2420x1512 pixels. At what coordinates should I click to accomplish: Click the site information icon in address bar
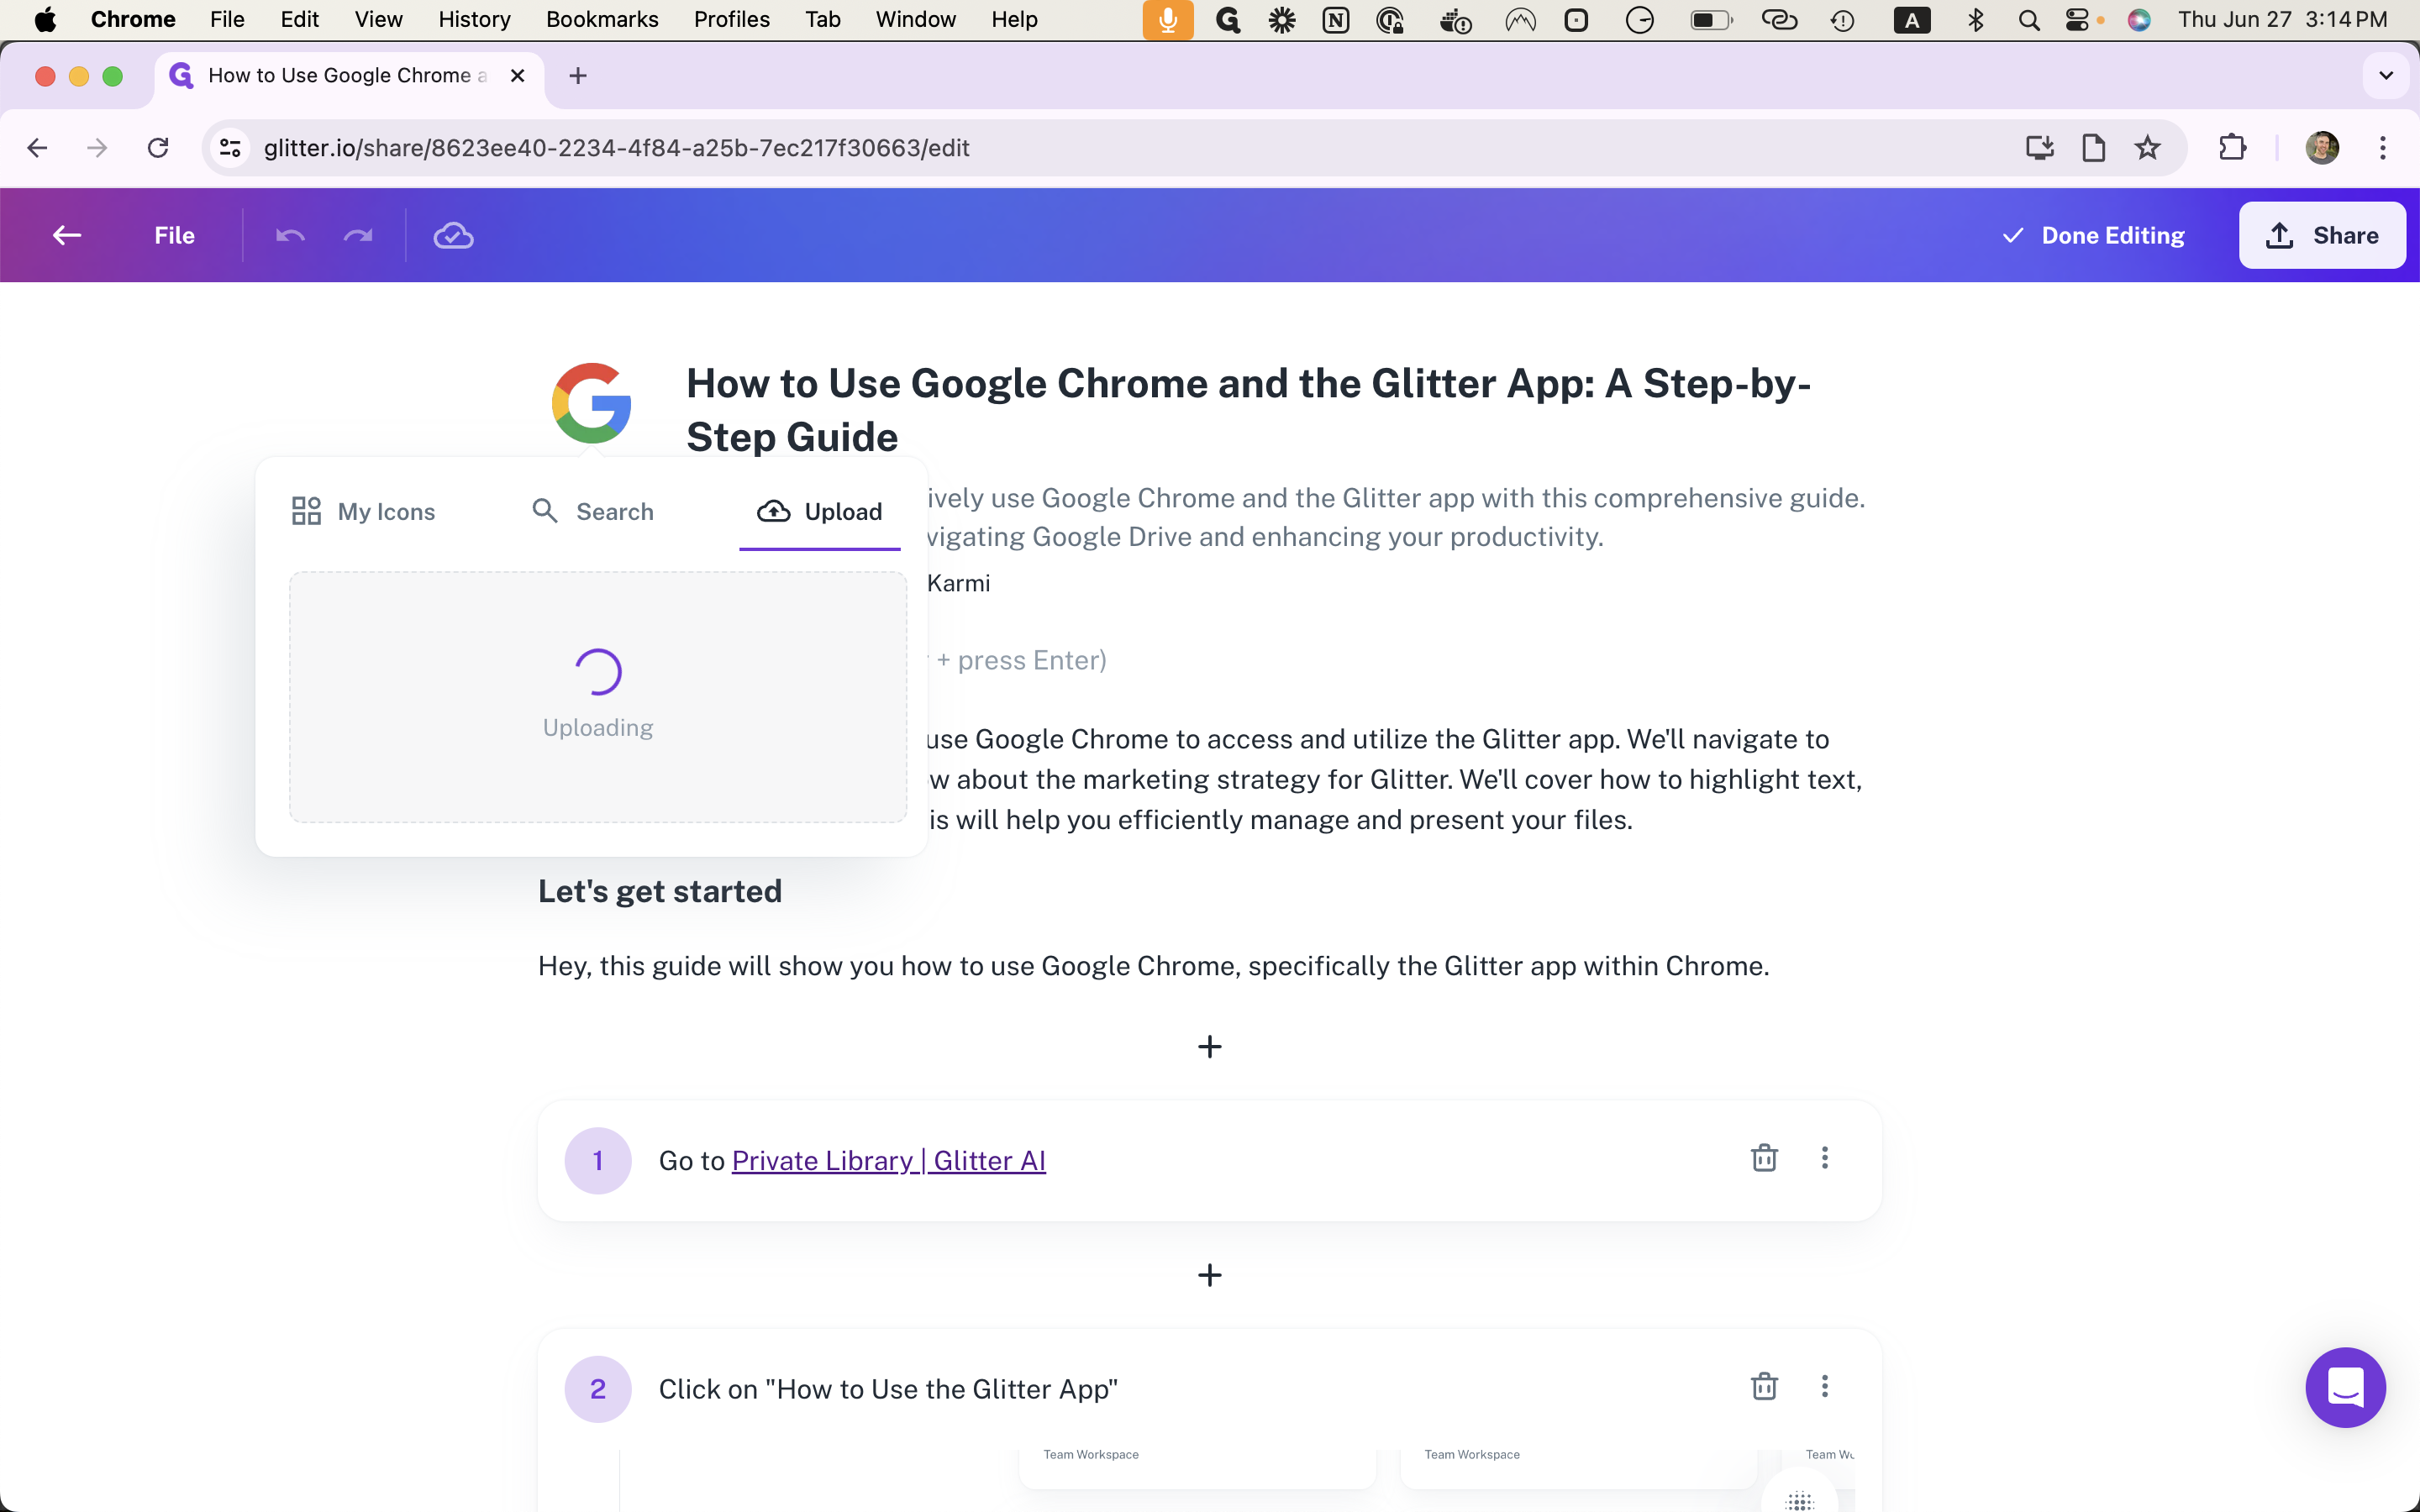(230, 148)
